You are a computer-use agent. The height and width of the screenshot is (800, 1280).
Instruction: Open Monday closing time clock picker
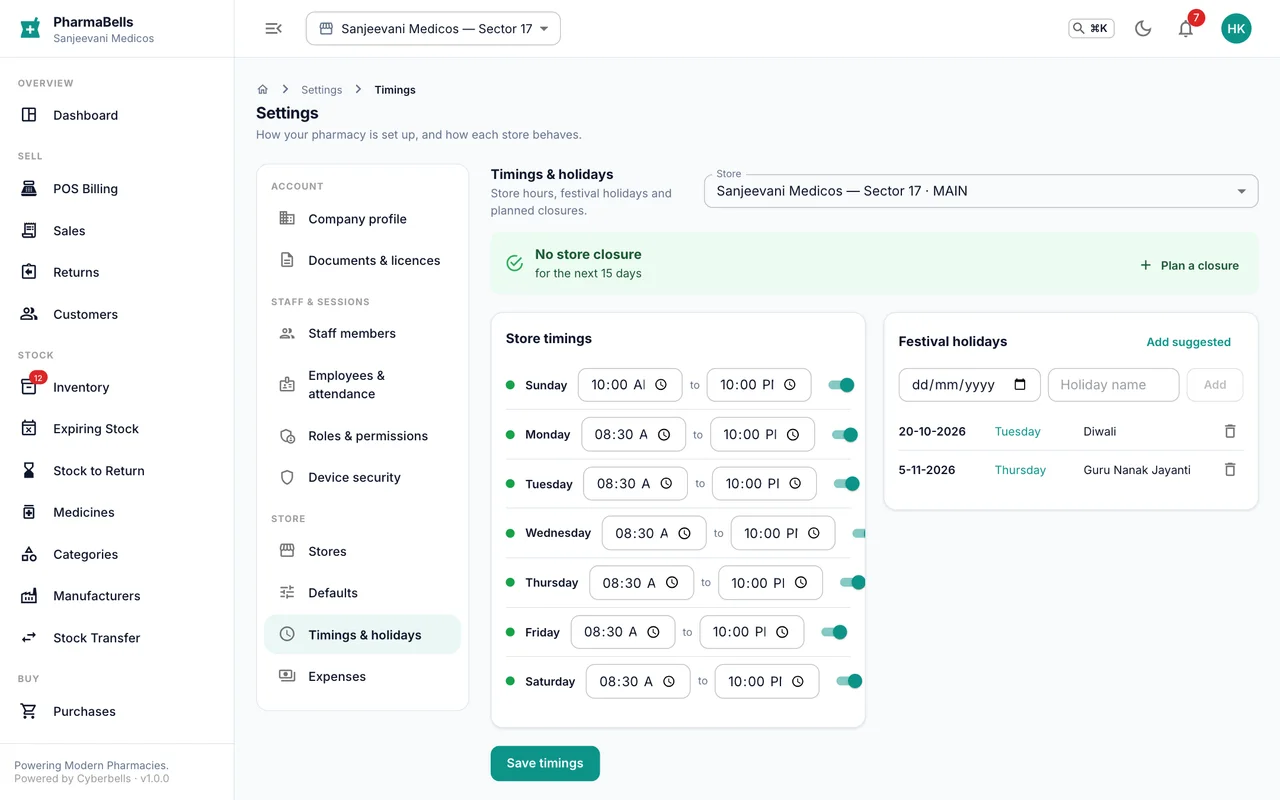tap(793, 435)
